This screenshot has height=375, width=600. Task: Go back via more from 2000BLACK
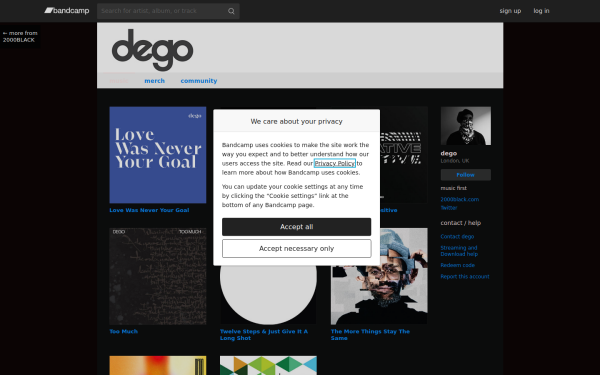click(x=20, y=36)
